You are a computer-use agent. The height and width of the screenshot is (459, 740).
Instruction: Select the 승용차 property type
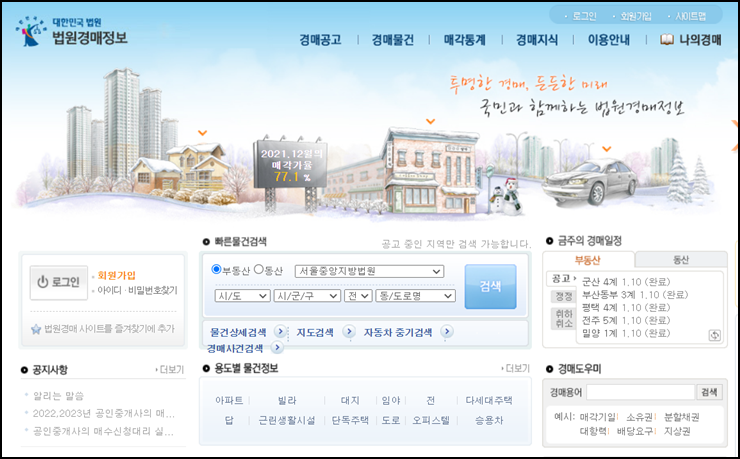(489, 420)
